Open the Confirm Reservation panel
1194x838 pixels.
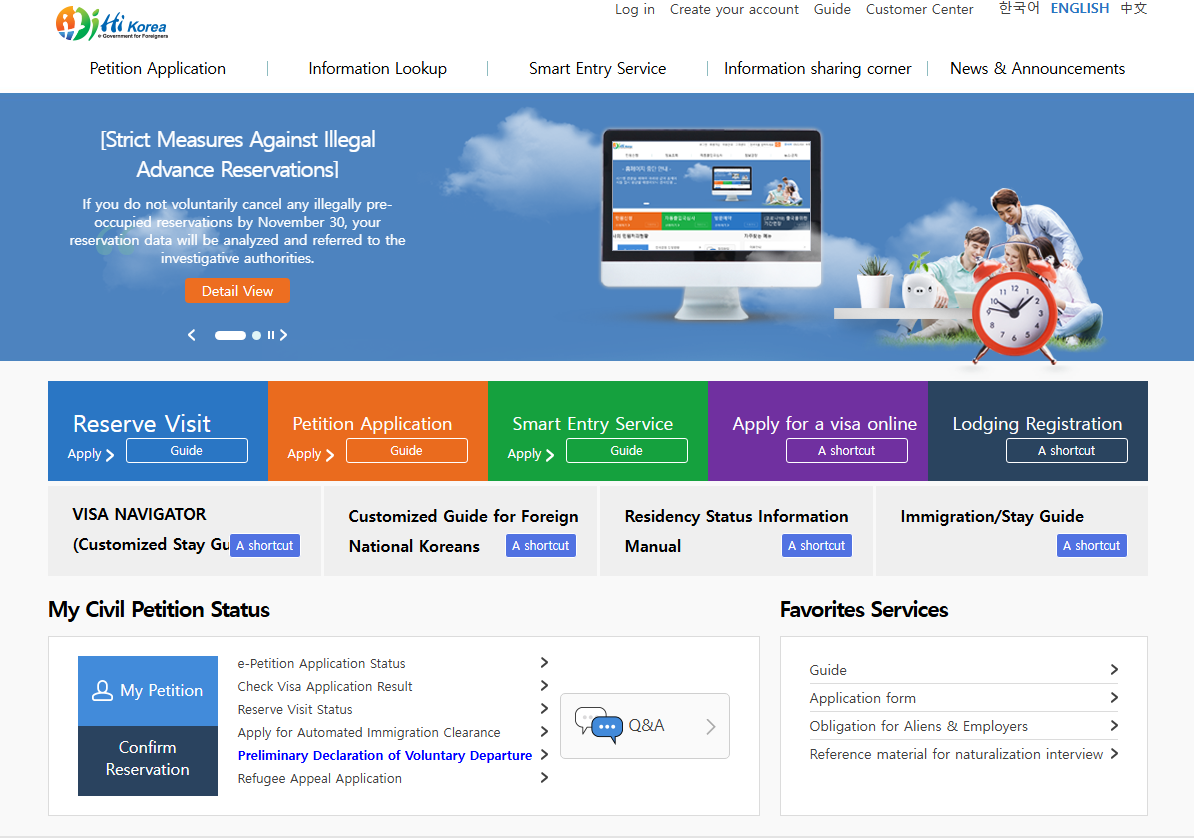tap(147, 761)
